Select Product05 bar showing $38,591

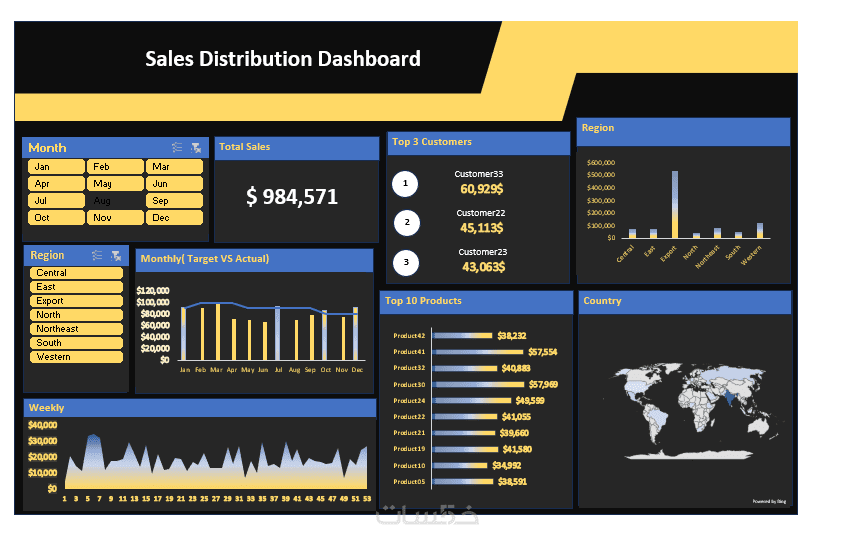463,481
